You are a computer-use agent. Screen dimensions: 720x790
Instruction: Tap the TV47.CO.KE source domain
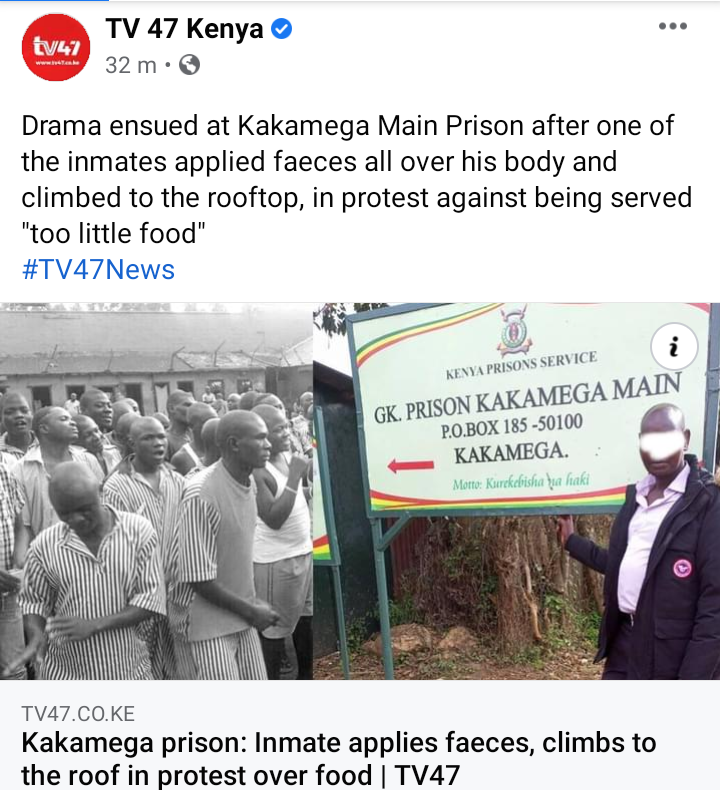click(x=78, y=713)
